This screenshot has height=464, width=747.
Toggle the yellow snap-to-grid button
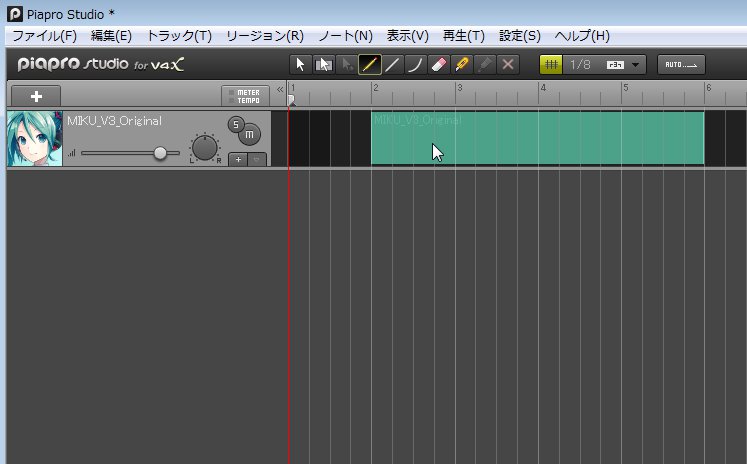(x=551, y=65)
